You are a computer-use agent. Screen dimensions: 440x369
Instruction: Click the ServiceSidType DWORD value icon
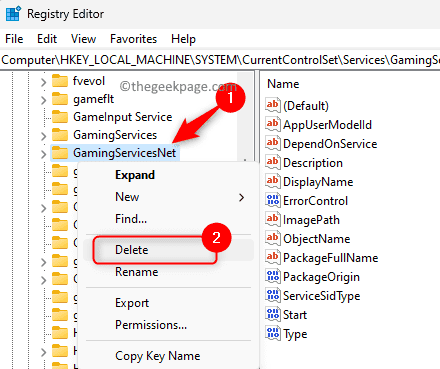click(272, 295)
